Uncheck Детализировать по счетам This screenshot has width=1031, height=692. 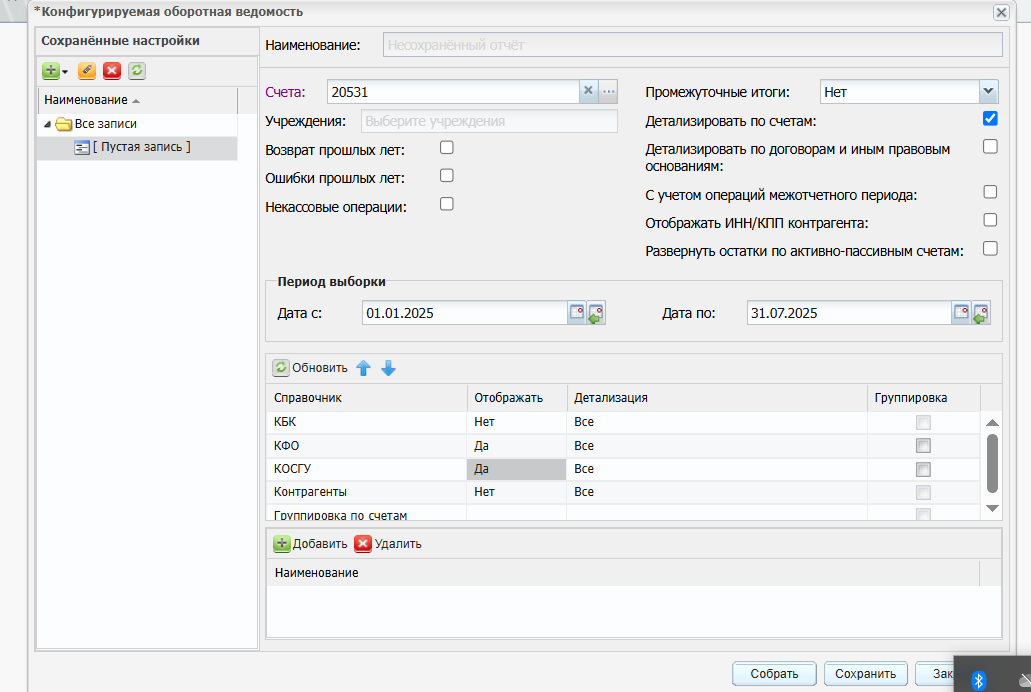pos(990,118)
